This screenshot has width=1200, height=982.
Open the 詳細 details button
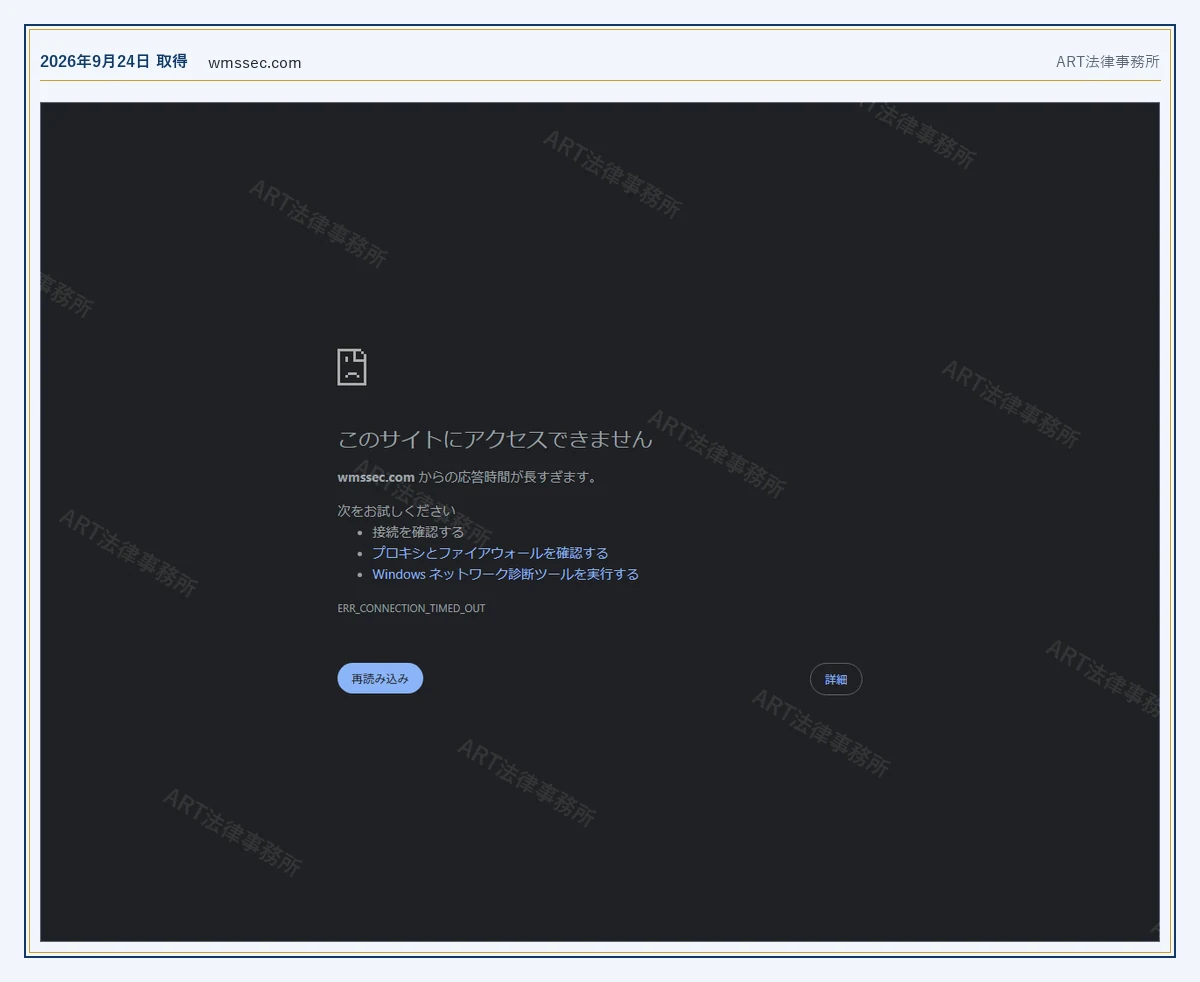[x=836, y=679]
